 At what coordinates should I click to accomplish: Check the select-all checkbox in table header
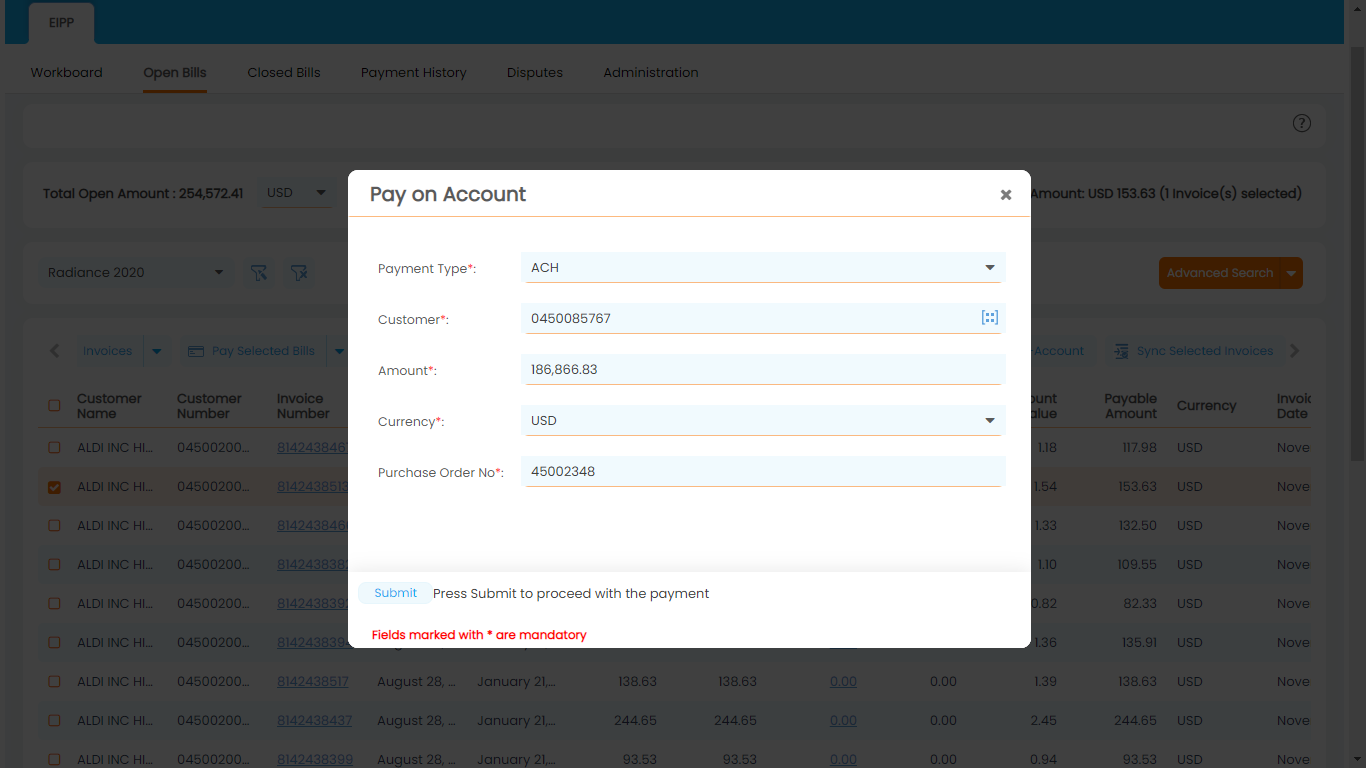coord(54,406)
